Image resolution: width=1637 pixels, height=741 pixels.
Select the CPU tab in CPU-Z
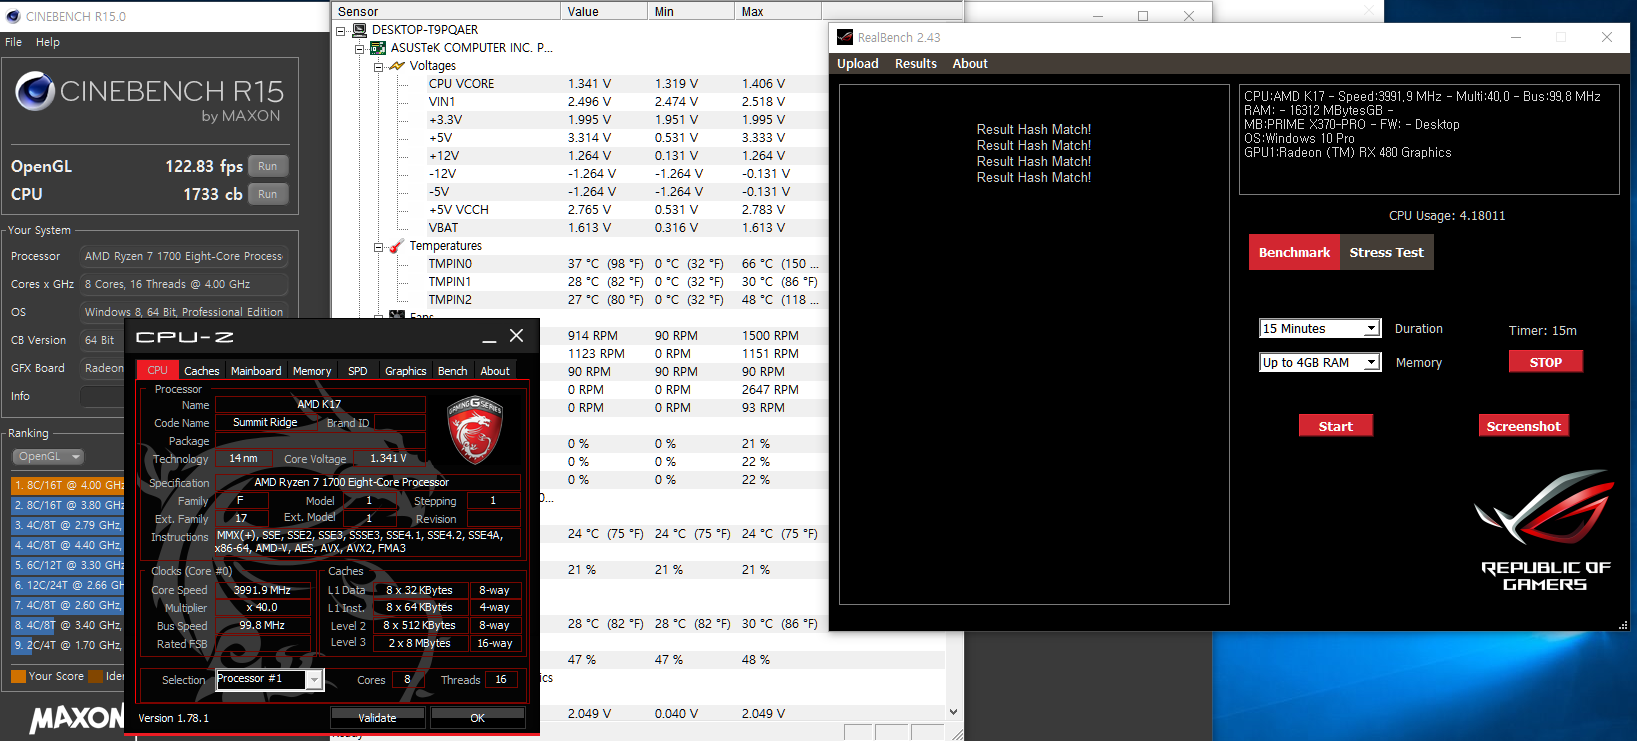coord(158,370)
